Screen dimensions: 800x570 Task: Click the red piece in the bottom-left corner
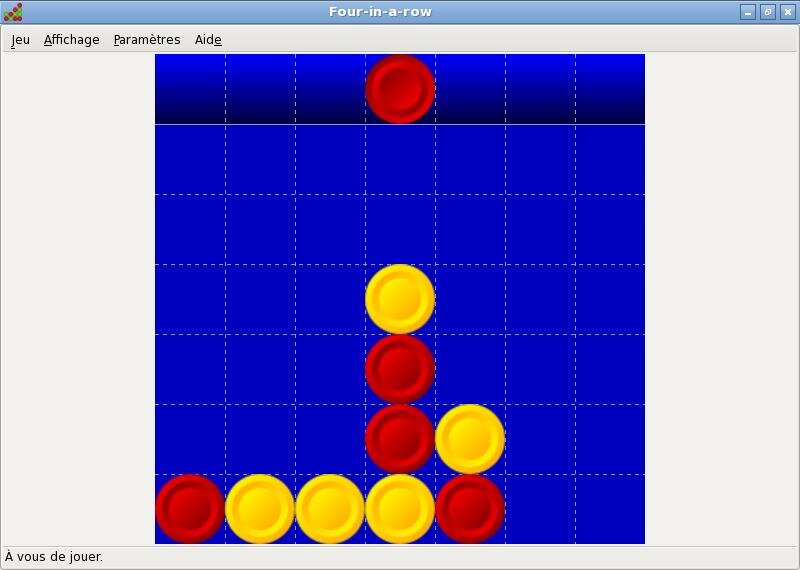(190, 509)
